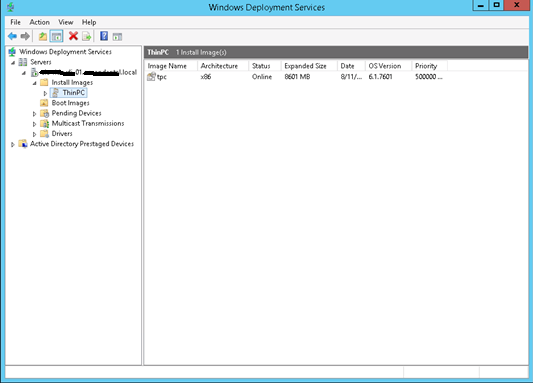The height and width of the screenshot is (383, 533).
Task: Open the blue Help question mark icon
Action: 104,36
